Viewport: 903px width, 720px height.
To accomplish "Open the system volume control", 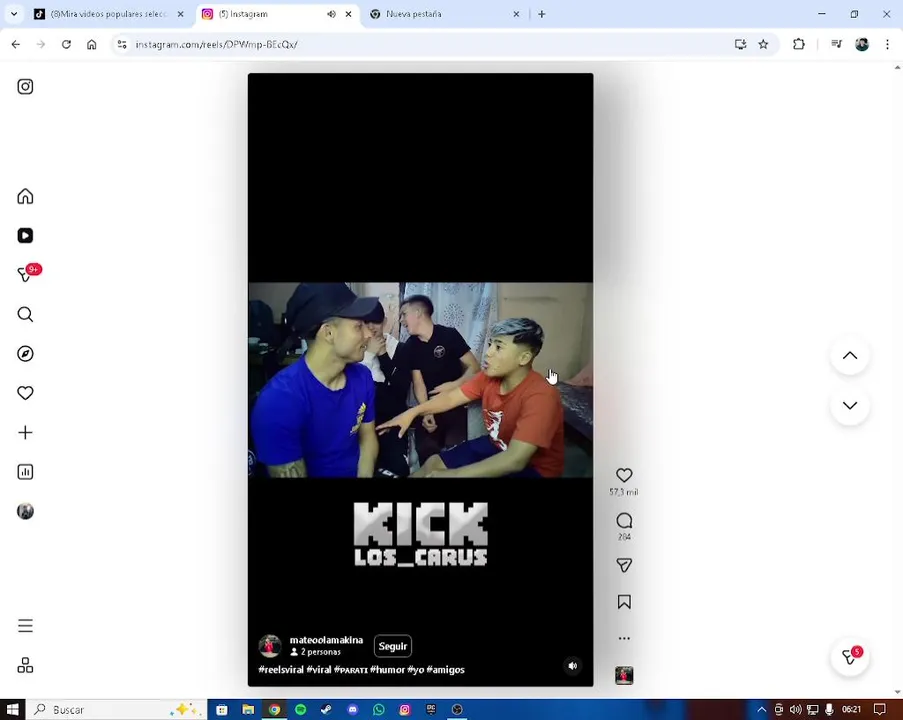I will click(795, 710).
